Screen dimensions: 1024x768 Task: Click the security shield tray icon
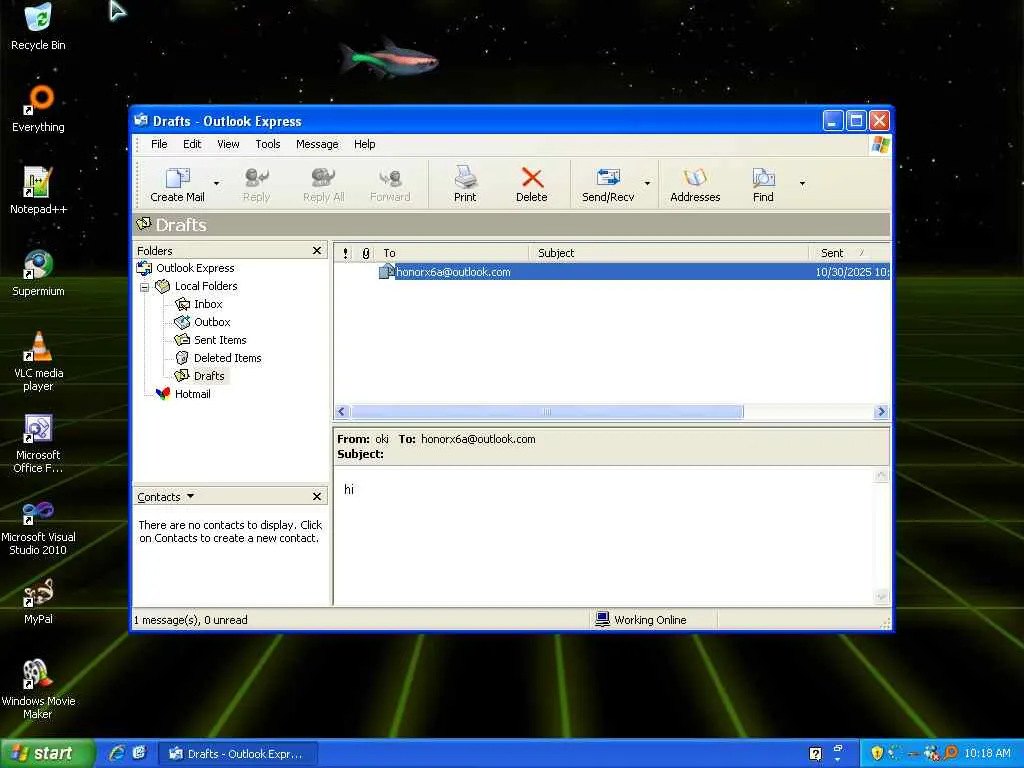point(876,754)
